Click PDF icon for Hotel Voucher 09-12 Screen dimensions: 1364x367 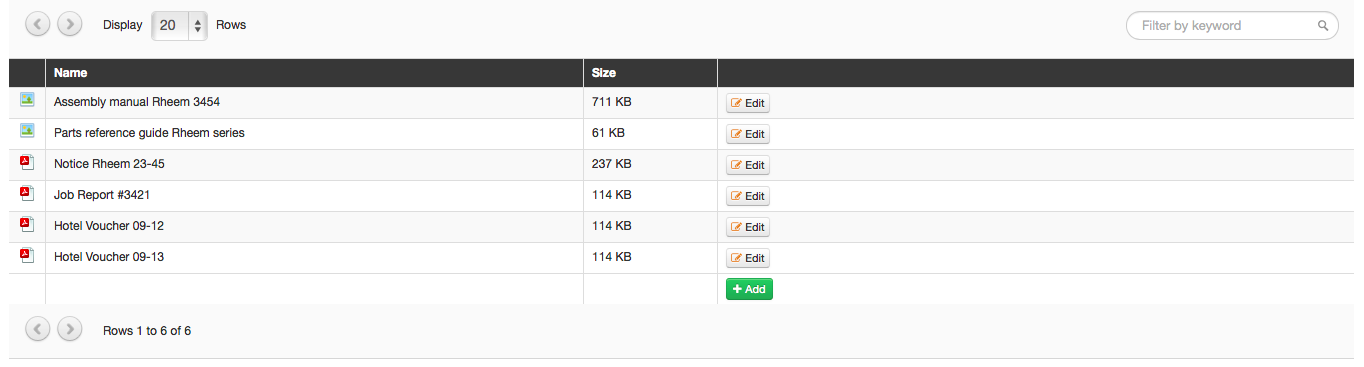(x=27, y=224)
